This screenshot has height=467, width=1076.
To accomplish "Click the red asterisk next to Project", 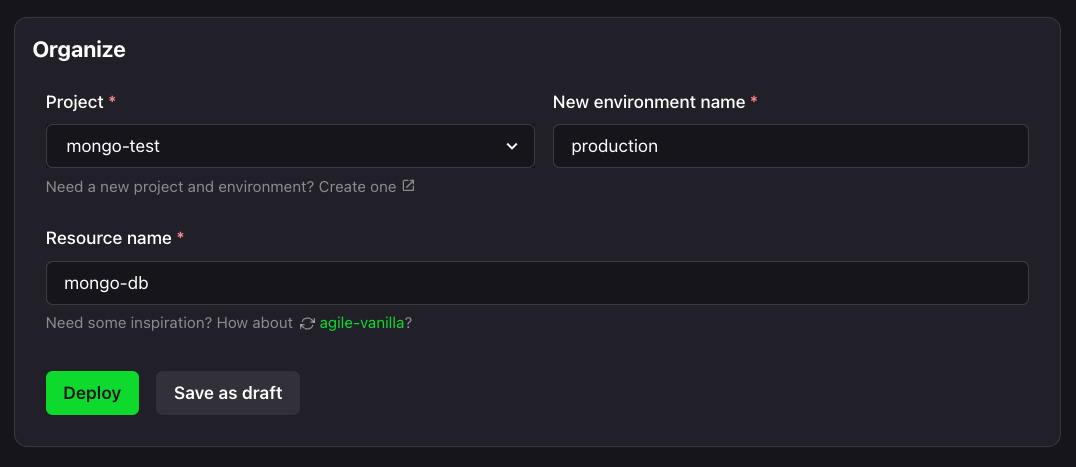I will tap(113, 101).
